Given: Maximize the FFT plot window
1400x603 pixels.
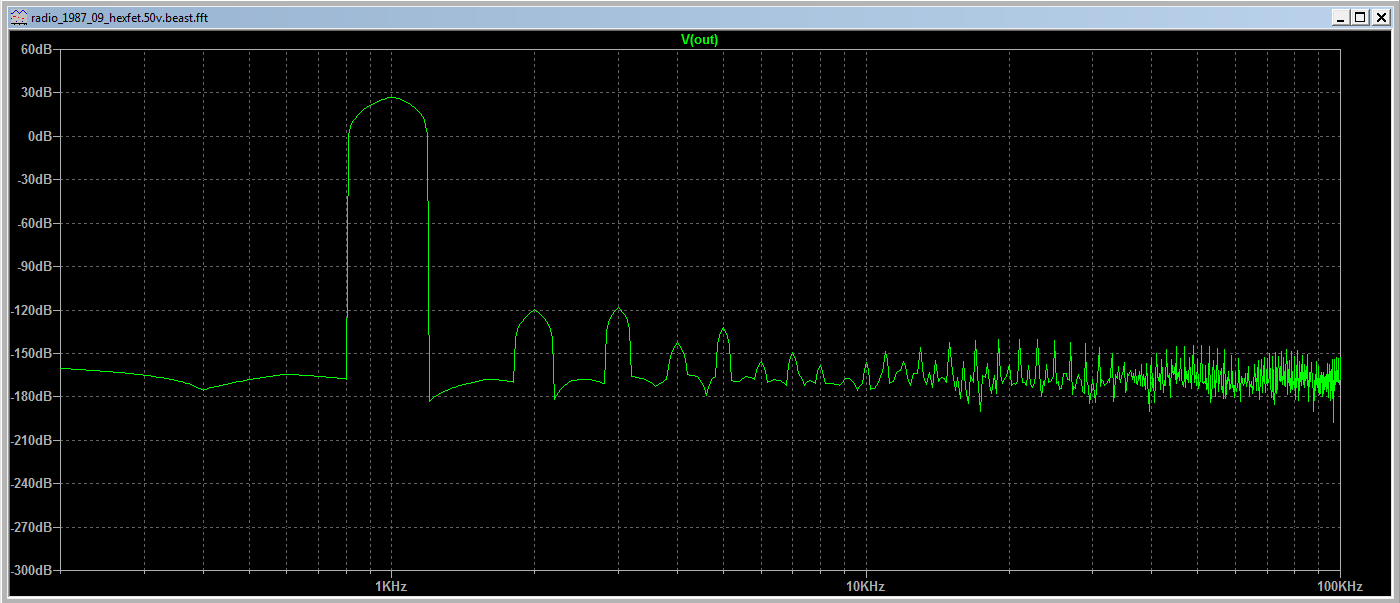Looking at the screenshot, I should click(1360, 17).
